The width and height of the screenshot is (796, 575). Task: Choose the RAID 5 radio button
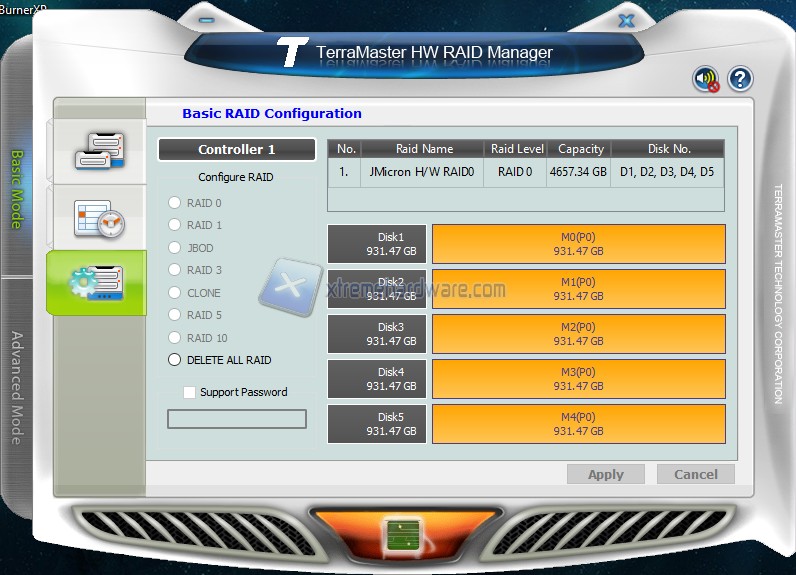pos(175,315)
